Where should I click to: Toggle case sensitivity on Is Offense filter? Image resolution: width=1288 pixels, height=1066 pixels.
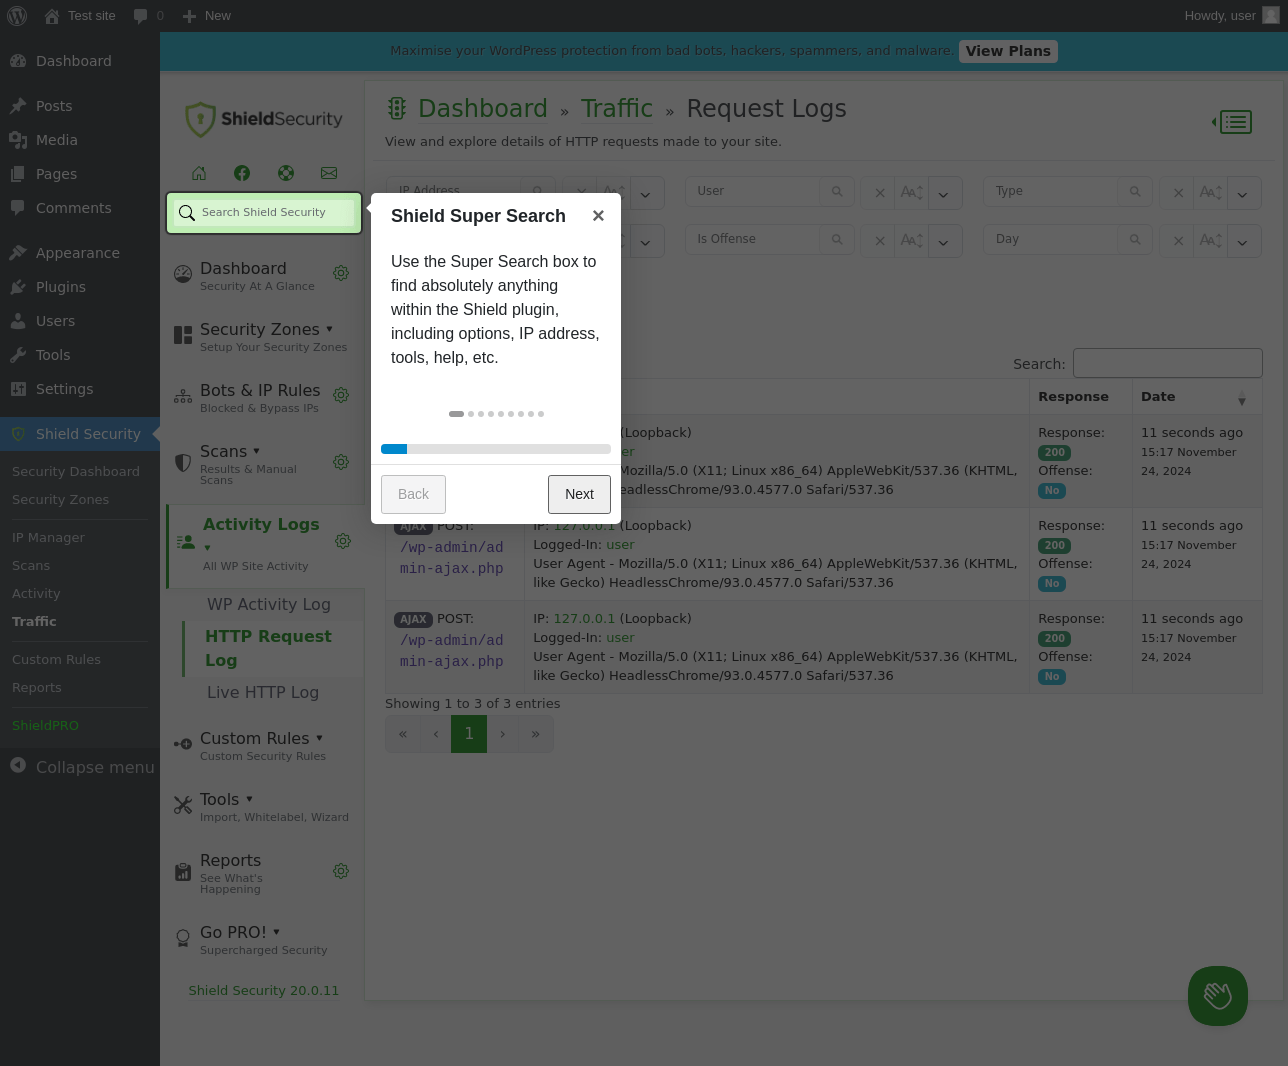(x=912, y=240)
